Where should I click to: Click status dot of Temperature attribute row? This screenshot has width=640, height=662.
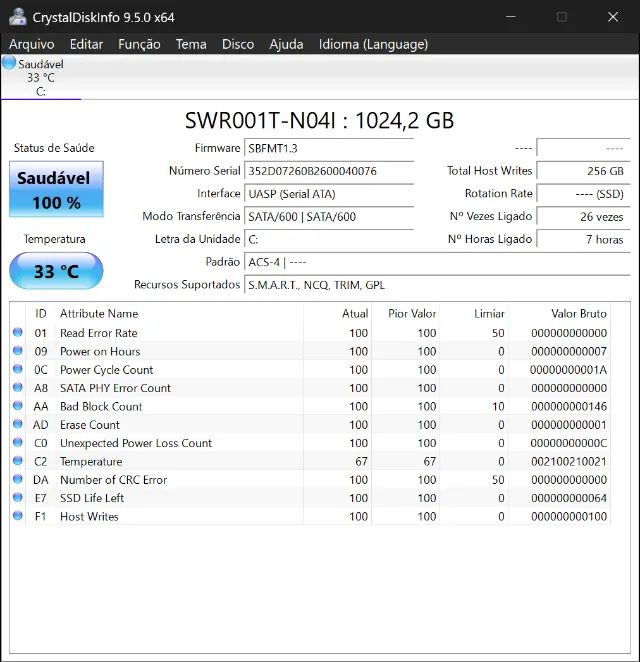[18, 461]
